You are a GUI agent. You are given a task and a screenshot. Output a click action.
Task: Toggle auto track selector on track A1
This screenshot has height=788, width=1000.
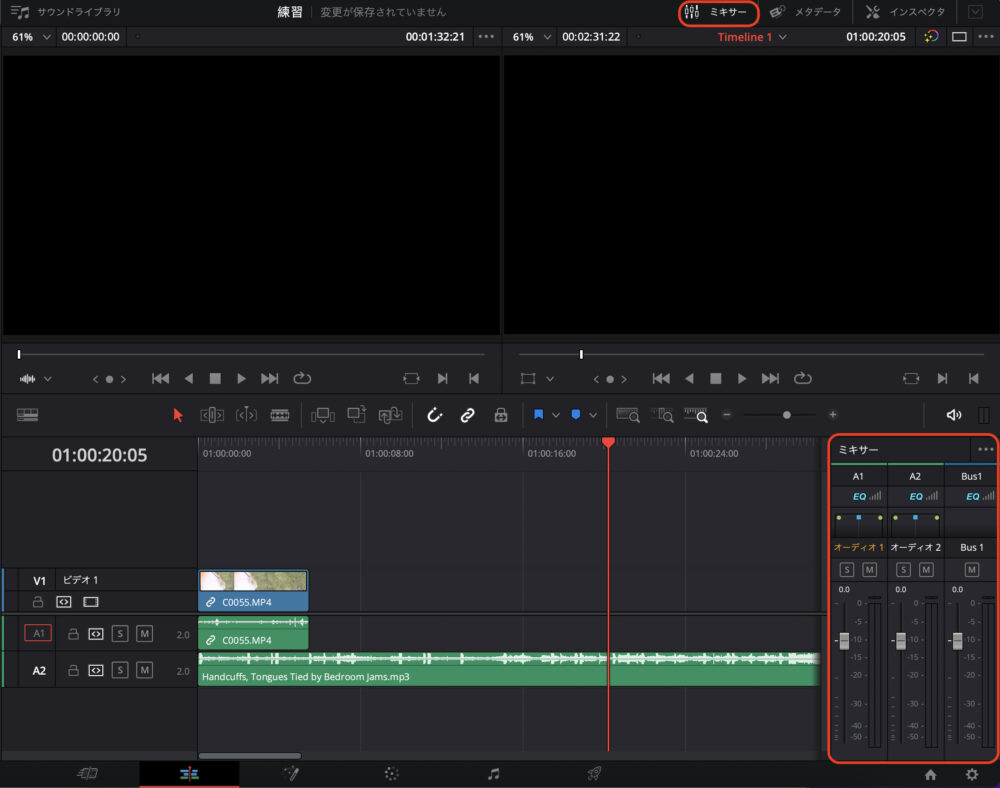pyautogui.click(x=94, y=633)
